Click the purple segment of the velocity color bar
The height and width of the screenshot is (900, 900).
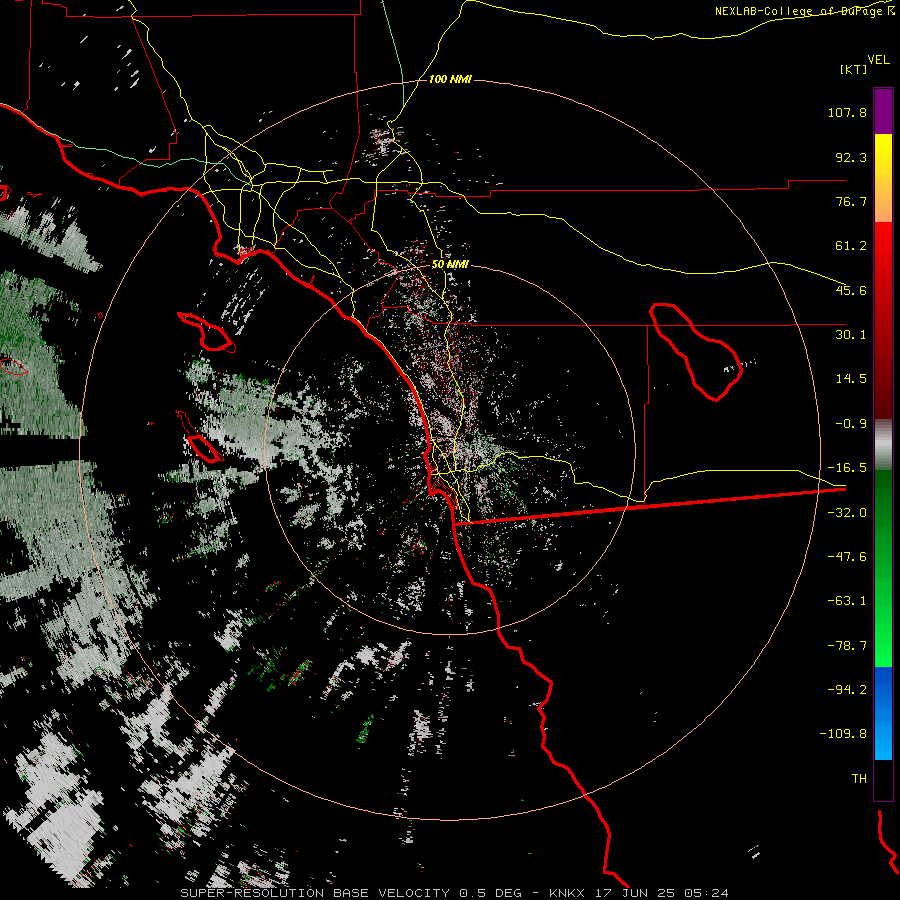point(883,112)
